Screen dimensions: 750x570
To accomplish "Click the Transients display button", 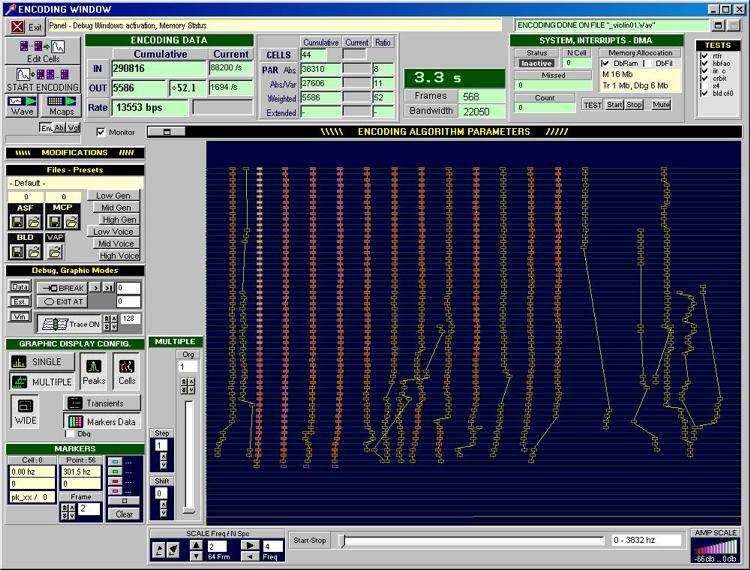I will point(103,402).
